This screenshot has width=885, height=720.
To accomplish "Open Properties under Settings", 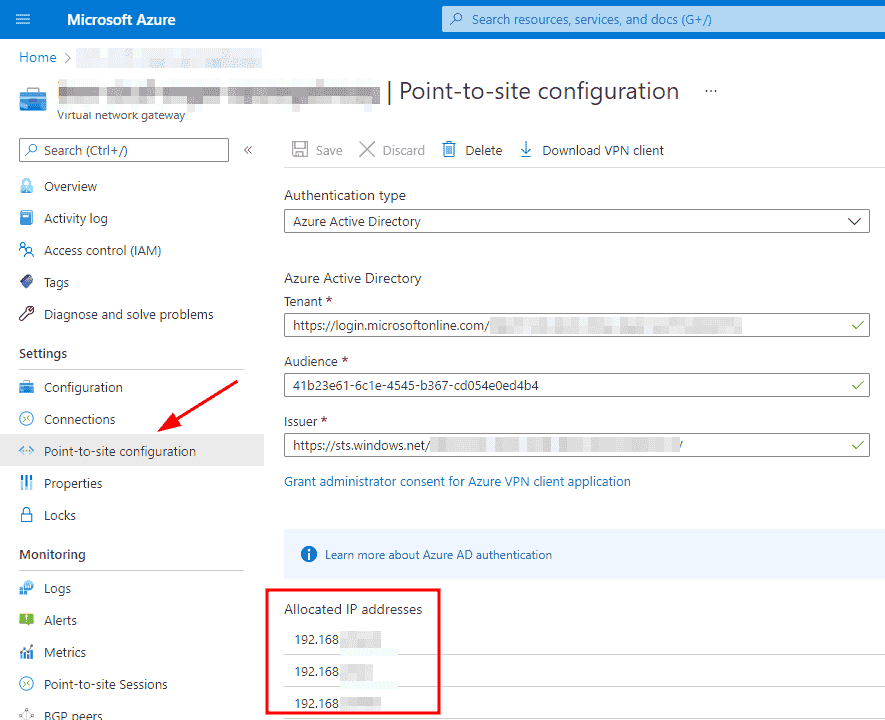I will [x=73, y=484].
